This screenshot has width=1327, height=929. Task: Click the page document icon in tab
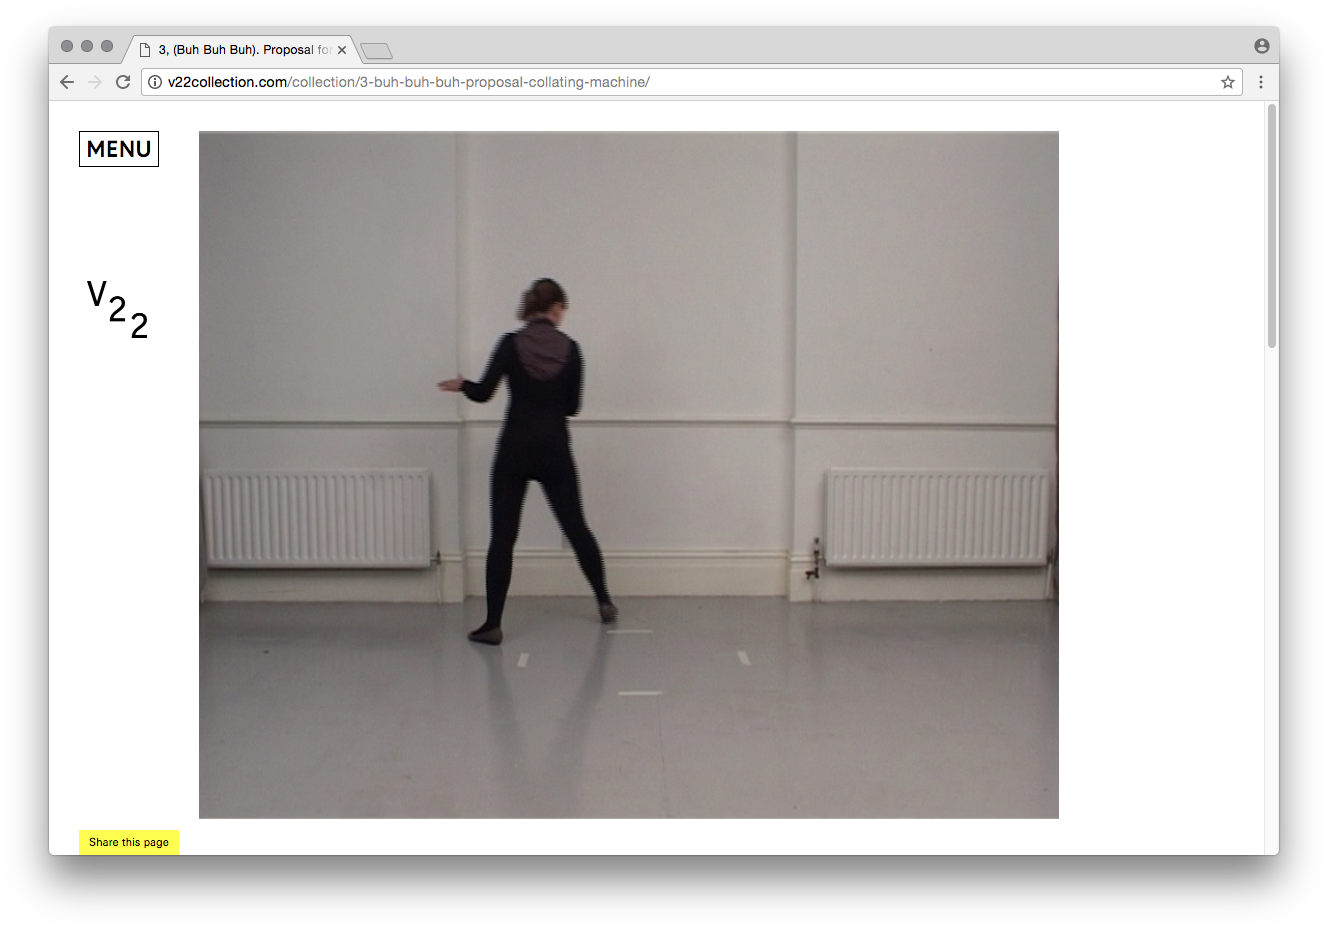145,50
